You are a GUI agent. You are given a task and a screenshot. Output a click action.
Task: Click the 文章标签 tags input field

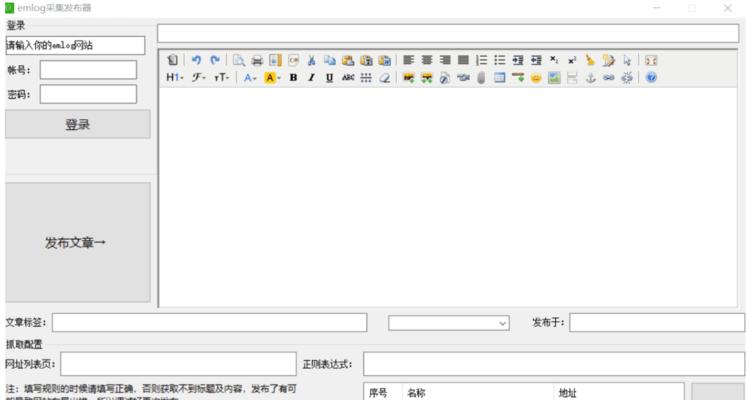pyautogui.click(x=209, y=323)
